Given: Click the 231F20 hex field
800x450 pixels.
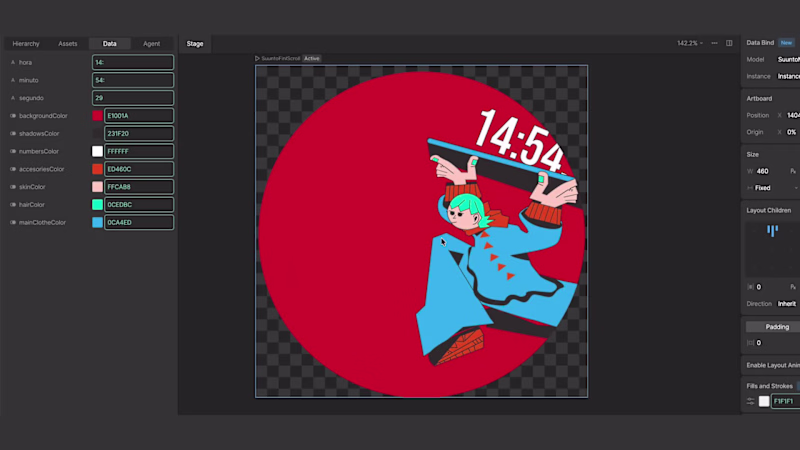Looking at the screenshot, I should click(x=139, y=134).
